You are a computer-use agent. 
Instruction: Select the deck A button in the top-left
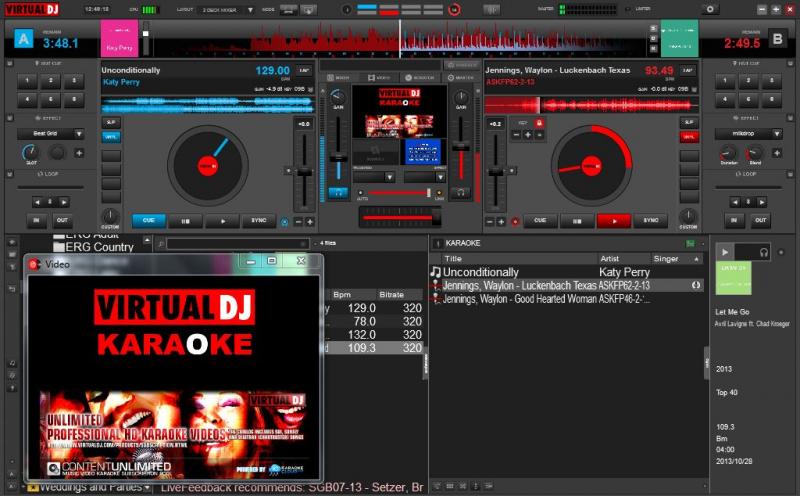[x=23, y=39]
